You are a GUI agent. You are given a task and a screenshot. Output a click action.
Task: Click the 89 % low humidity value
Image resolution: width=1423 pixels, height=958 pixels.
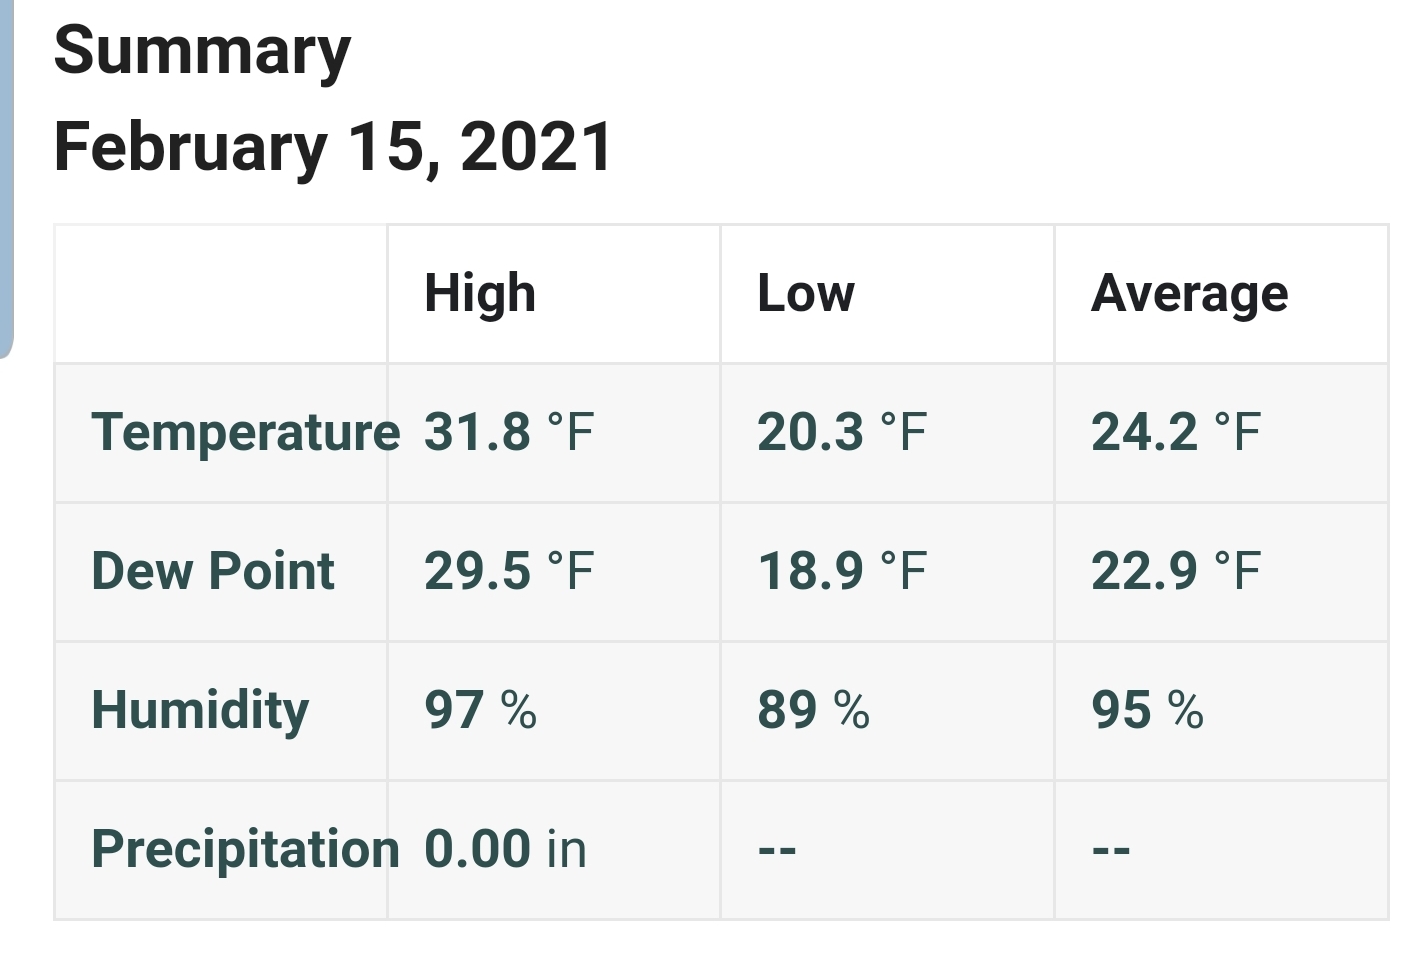(x=813, y=710)
